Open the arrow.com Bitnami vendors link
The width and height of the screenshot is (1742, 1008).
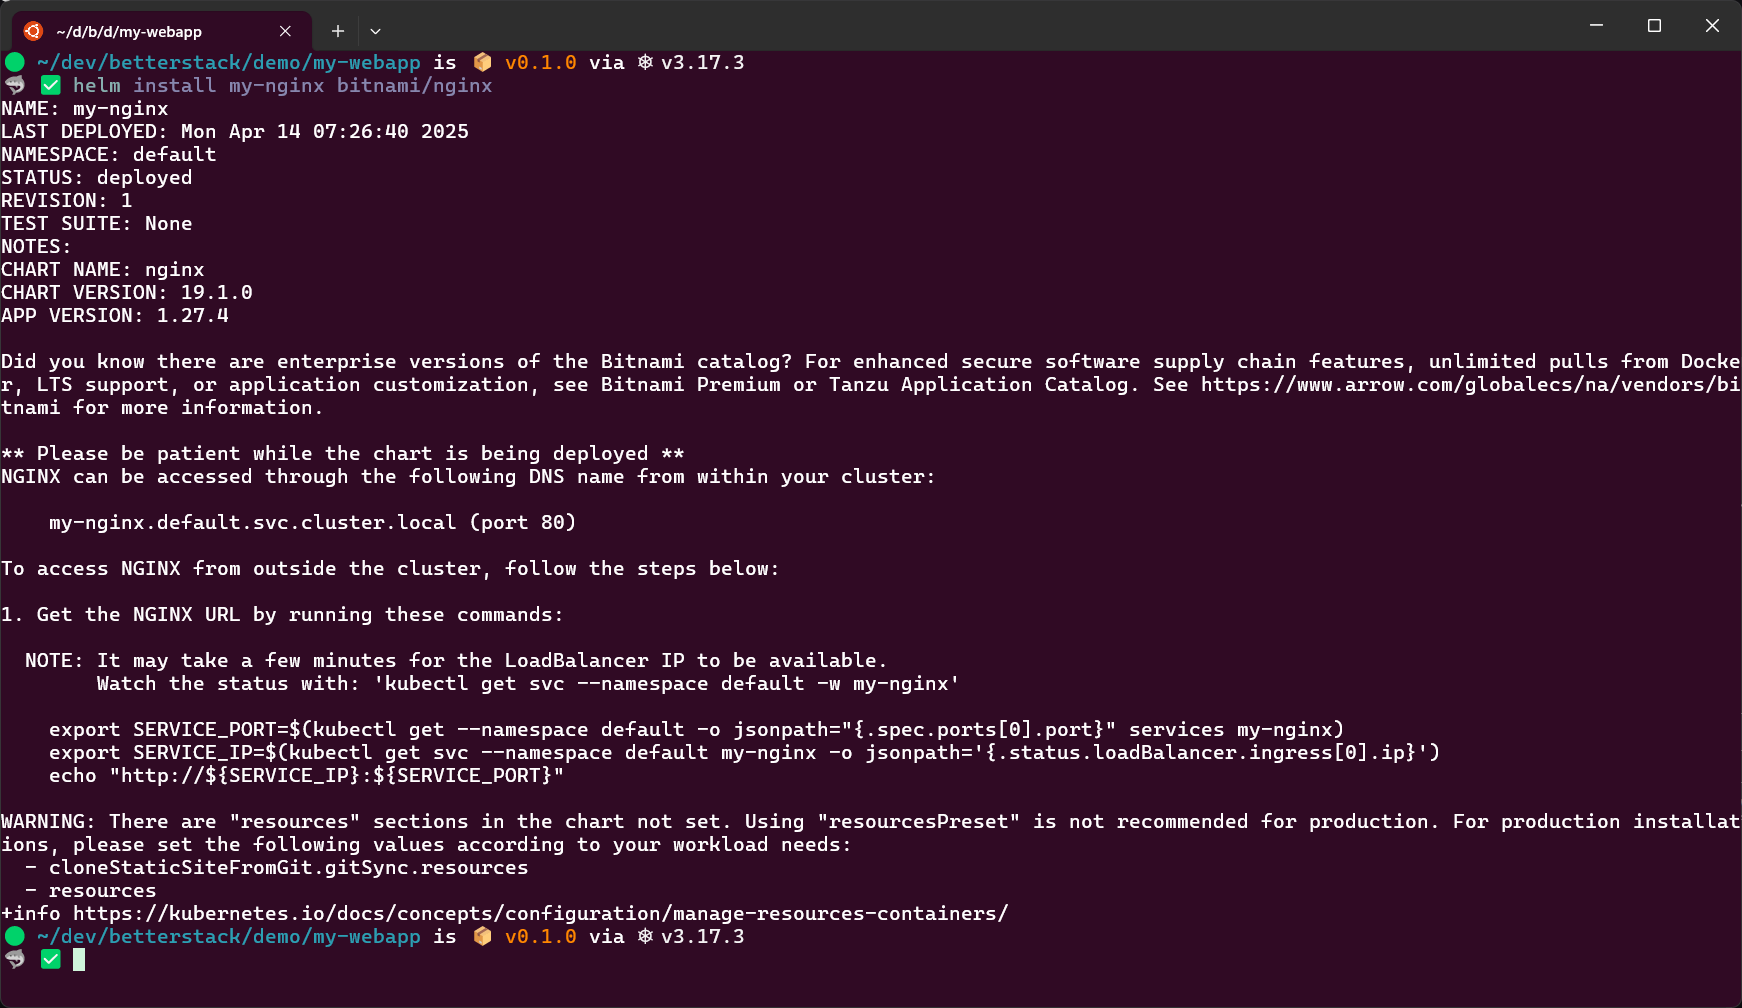(1470, 385)
